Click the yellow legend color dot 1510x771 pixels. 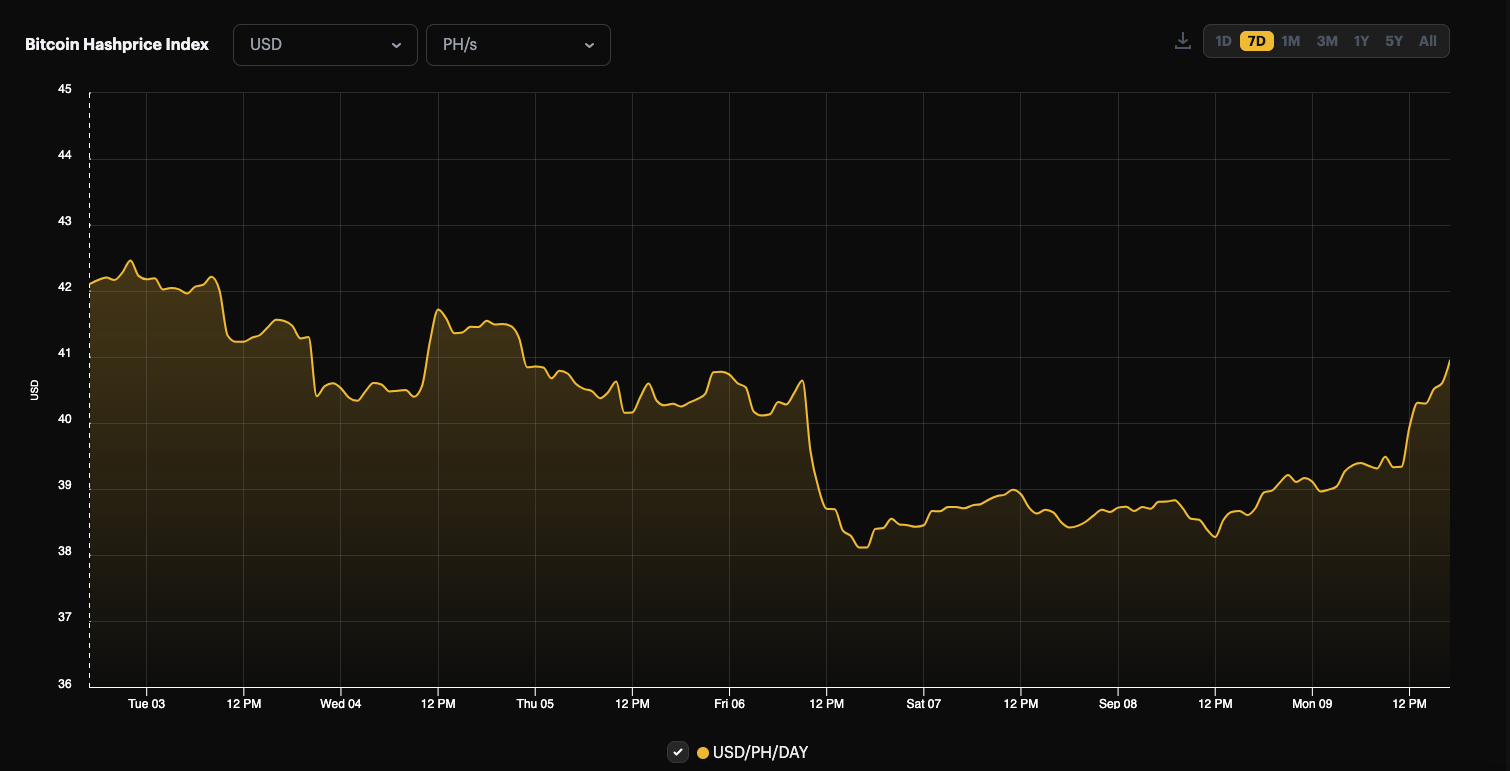coord(701,752)
